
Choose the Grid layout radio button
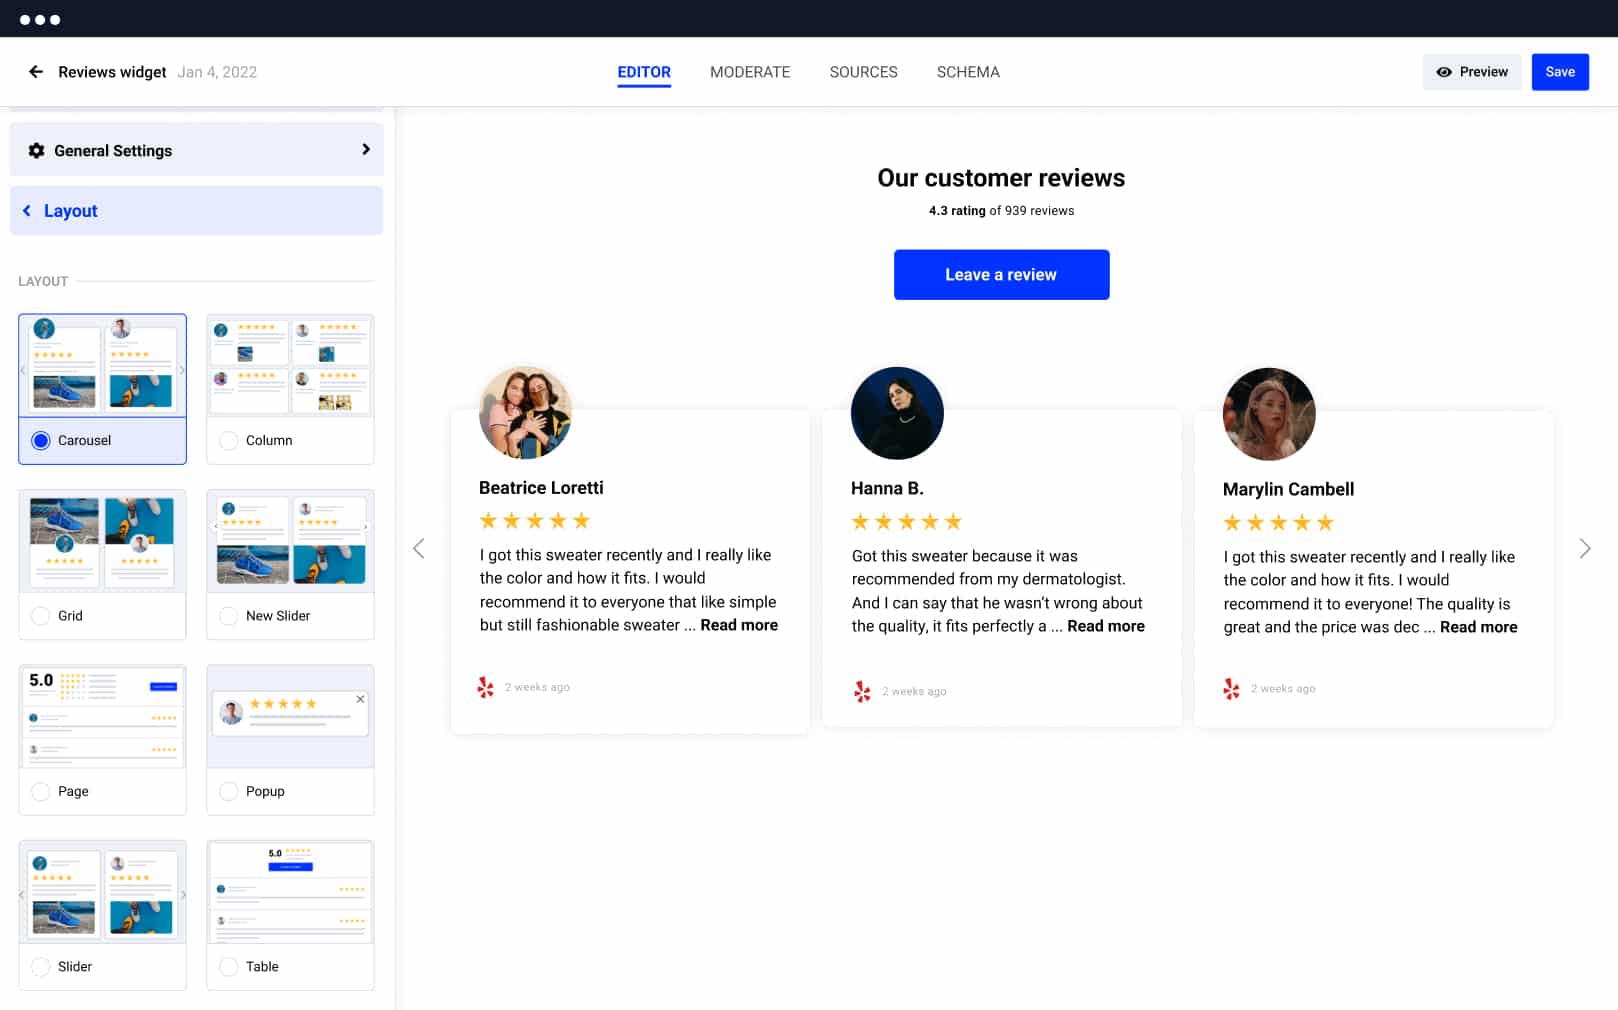click(41, 616)
